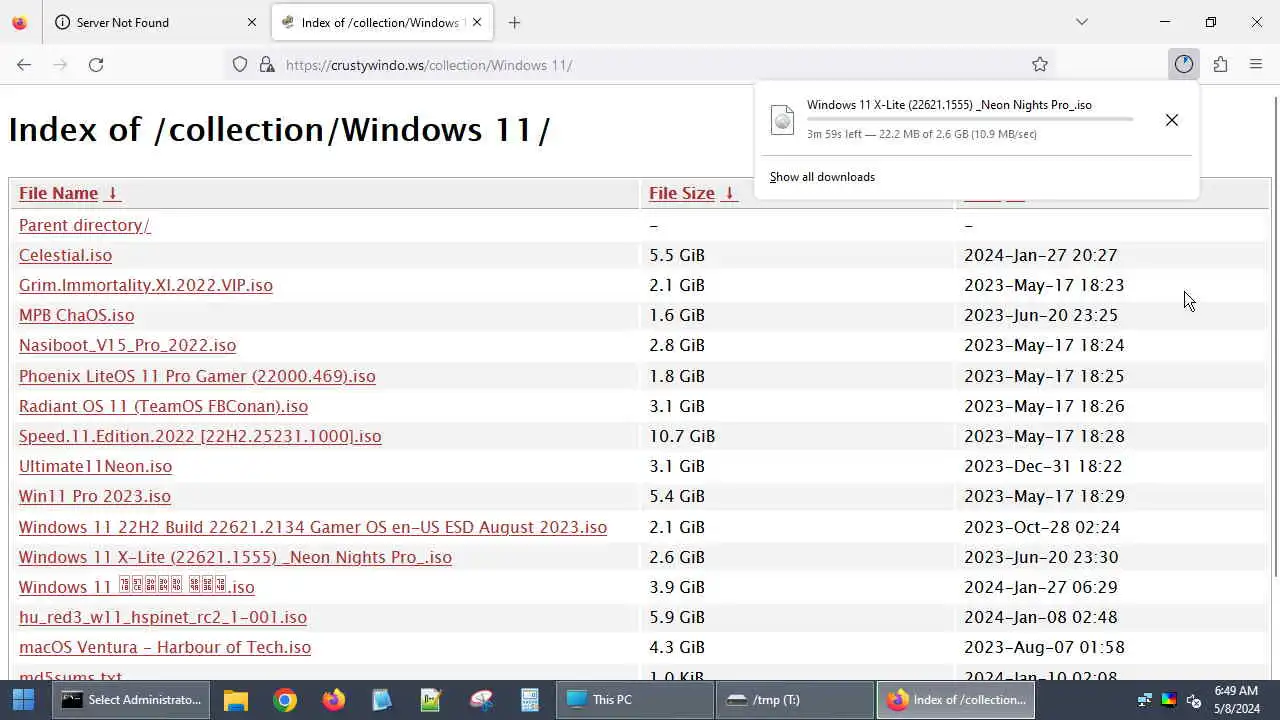Sort by the File Name column header
The image size is (1280, 720).
58,193
